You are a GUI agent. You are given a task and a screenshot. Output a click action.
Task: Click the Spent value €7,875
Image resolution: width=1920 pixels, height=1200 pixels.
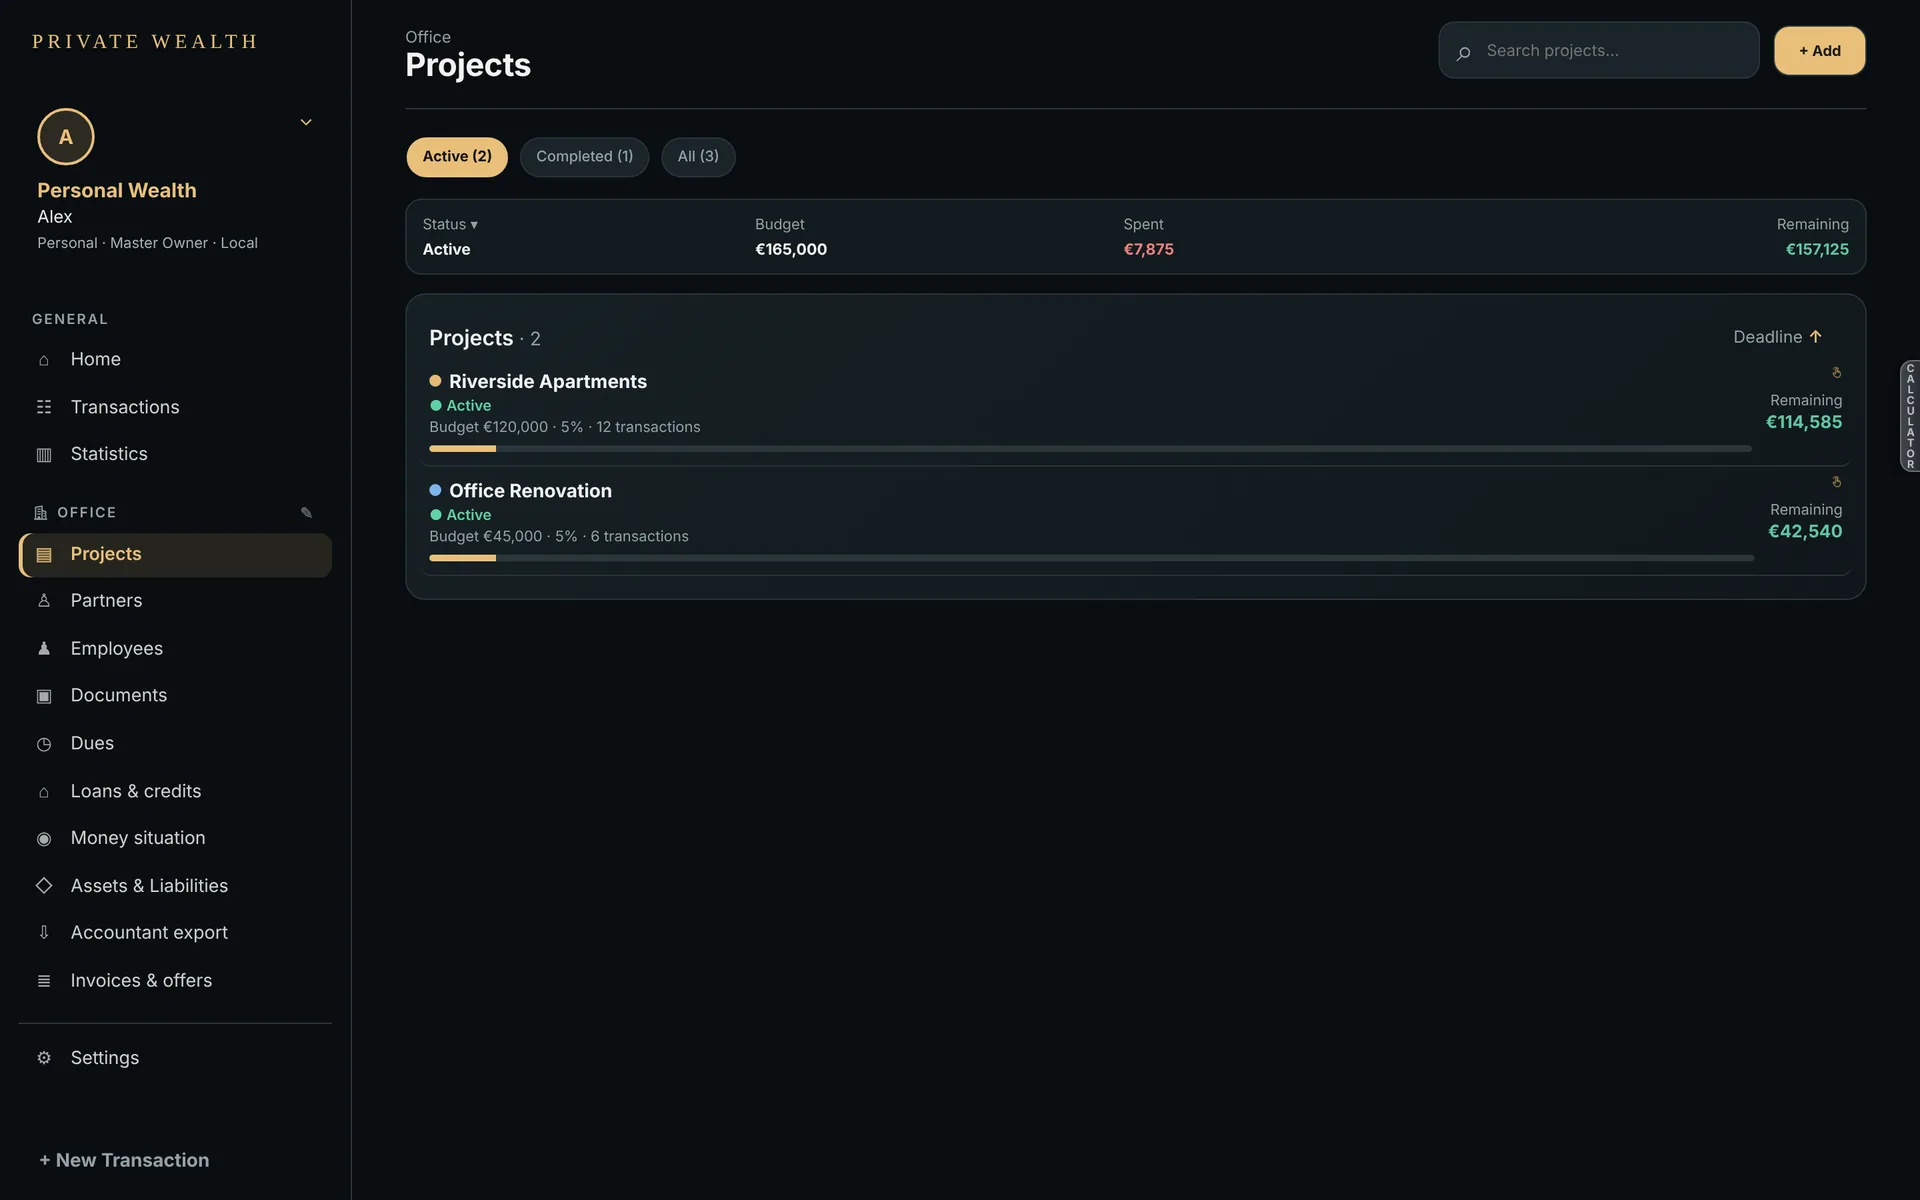pyautogui.click(x=1148, y=250)
